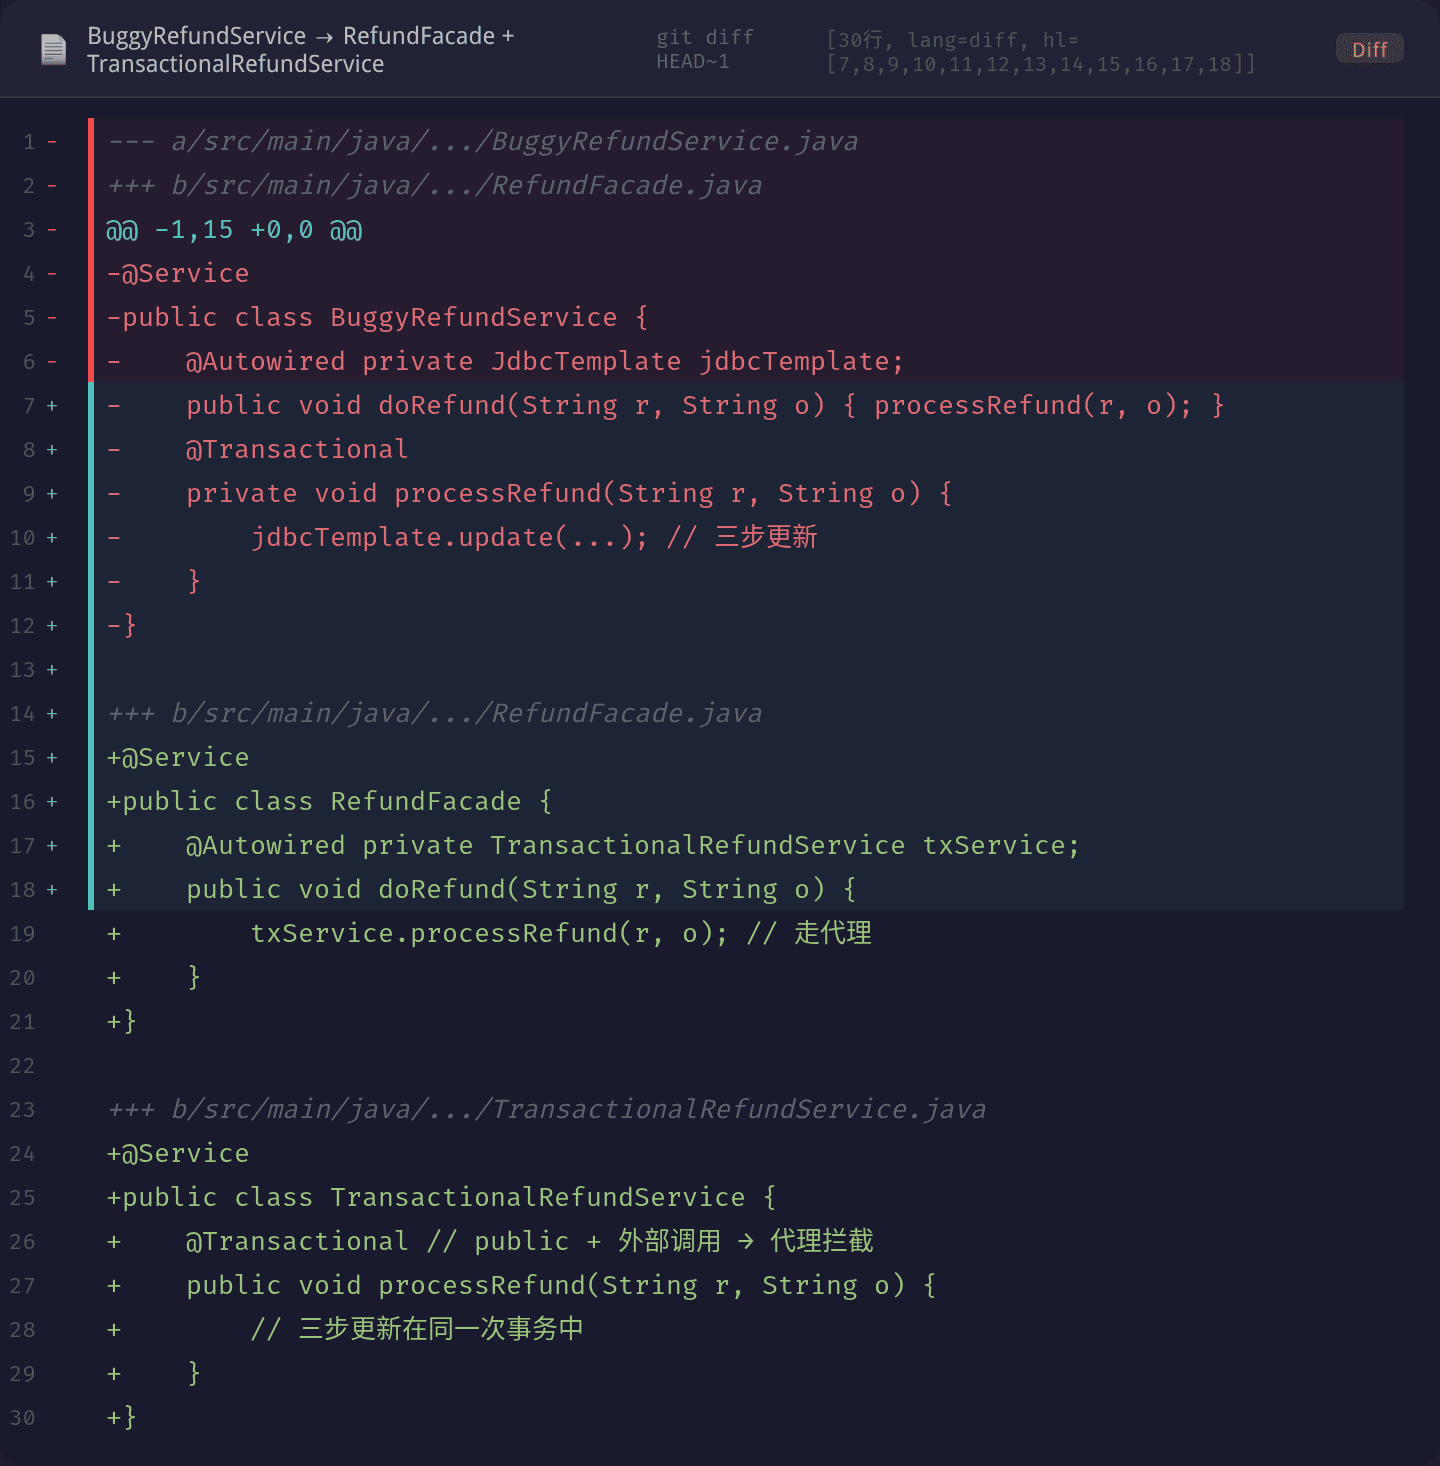1440x1466 pixels.
Task: Click 'private void processRefund(String r, String o) {'
Action: point(569,494)
